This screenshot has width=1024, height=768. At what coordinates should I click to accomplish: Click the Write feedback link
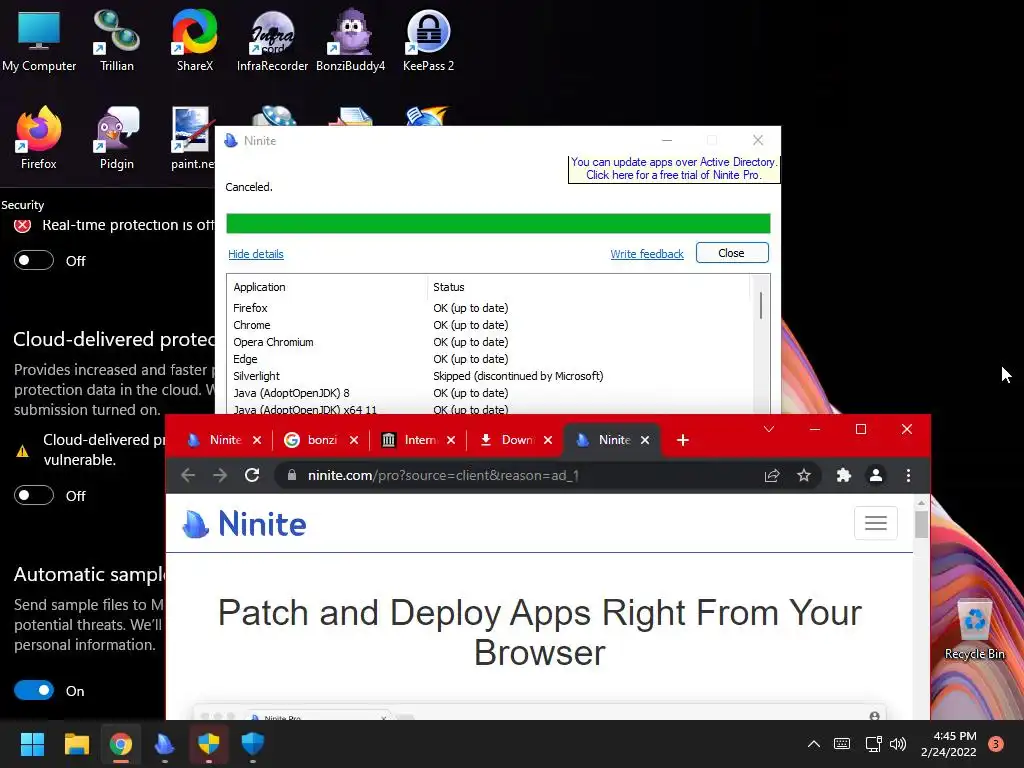647,254
